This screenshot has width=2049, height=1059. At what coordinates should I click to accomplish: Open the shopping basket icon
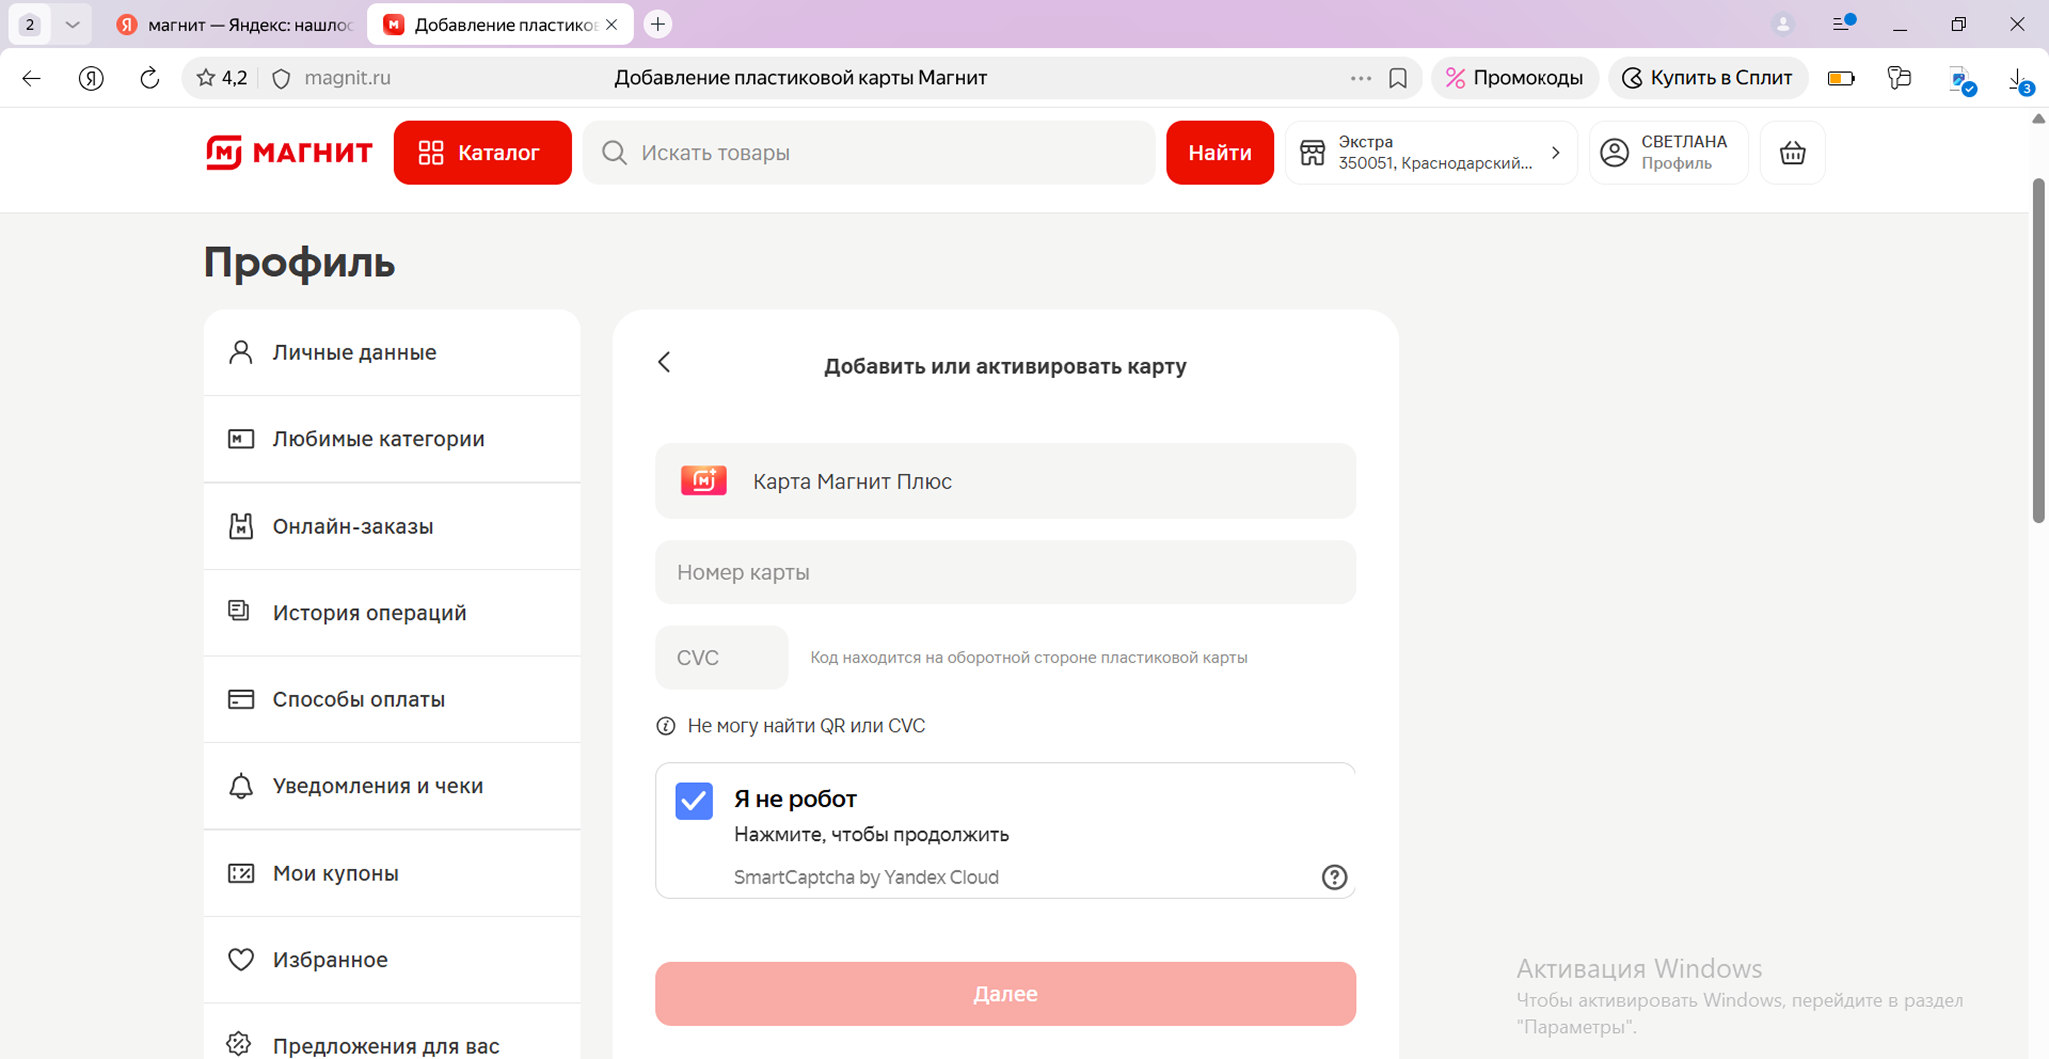tap(1792, 153)
